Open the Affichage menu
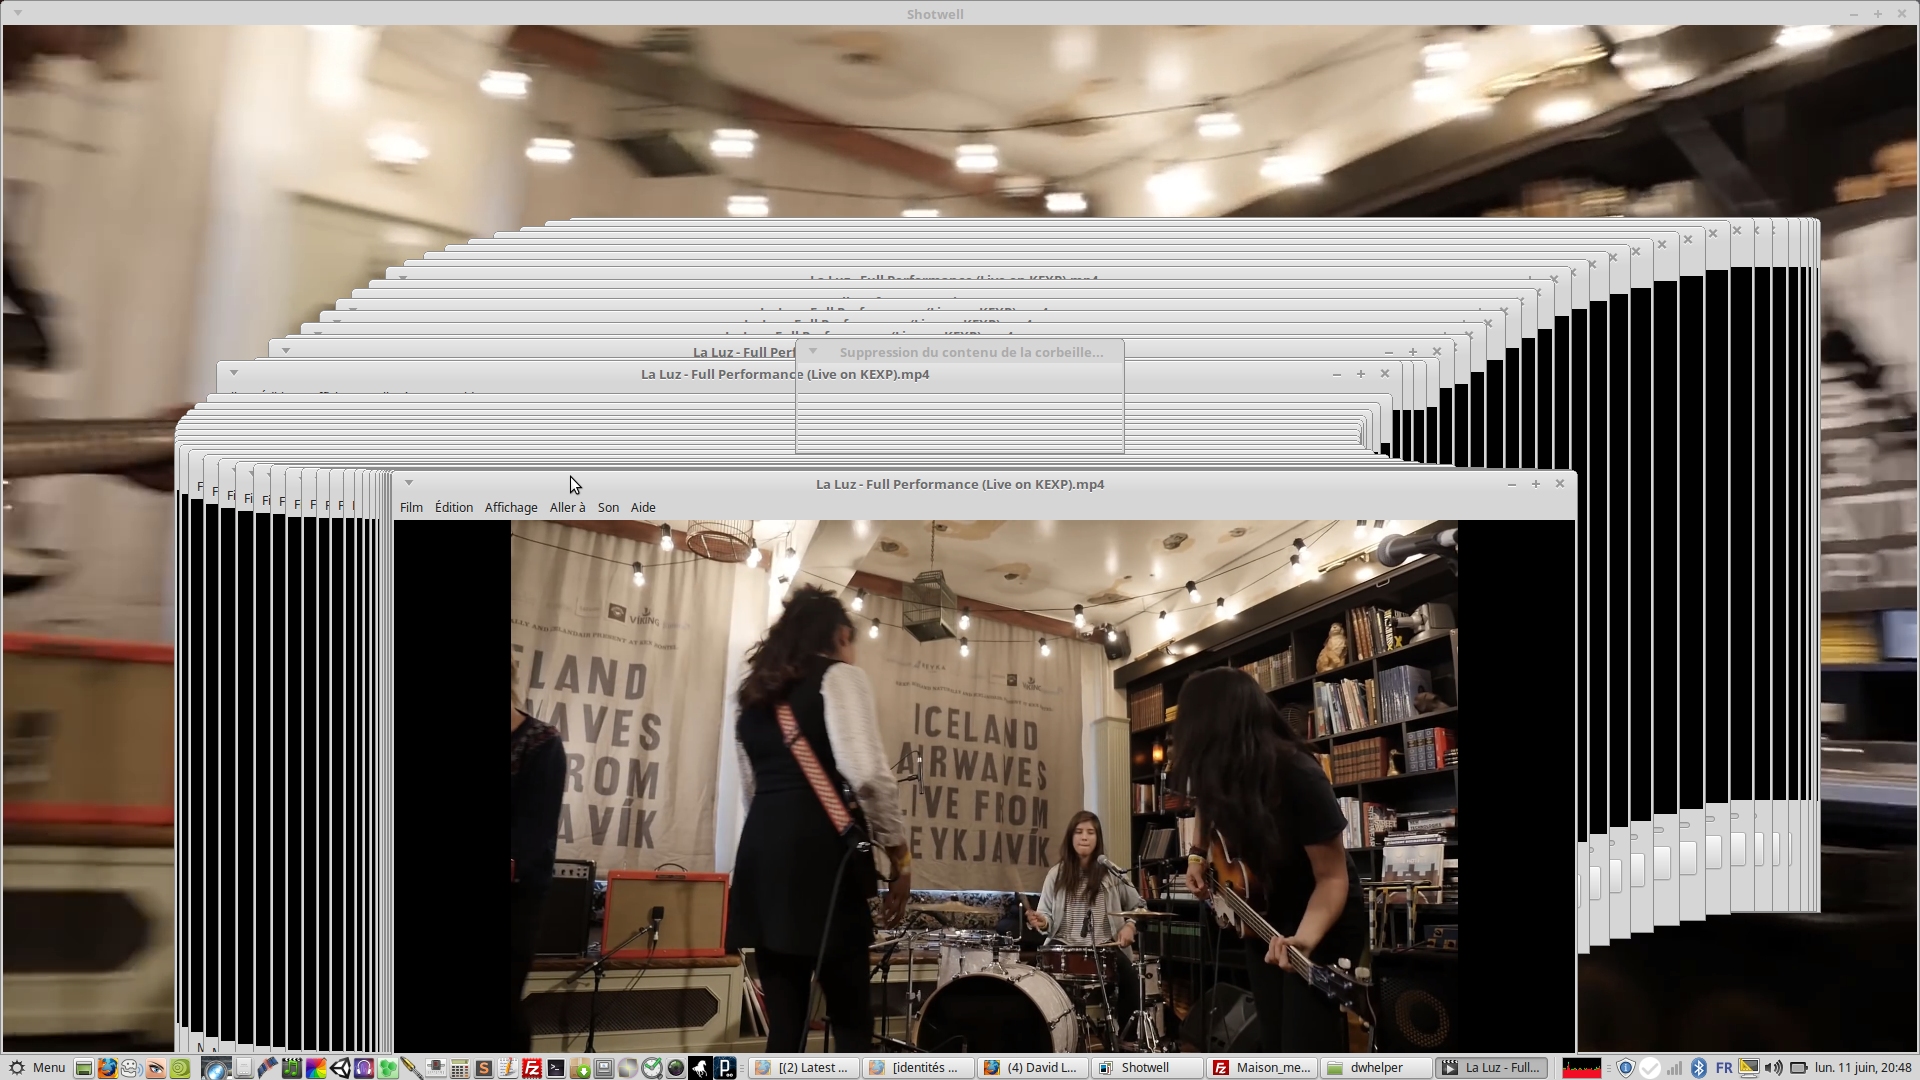The height and width of the screenshot is (1080, 1920). tap(511, 507)
